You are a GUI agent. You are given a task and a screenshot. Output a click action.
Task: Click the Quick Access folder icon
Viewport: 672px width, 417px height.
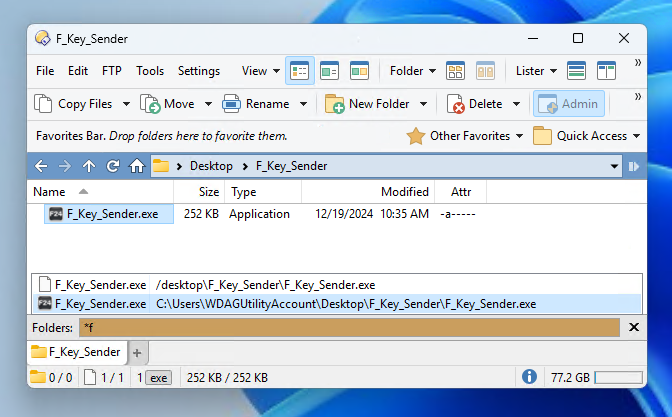coord(542,136)
